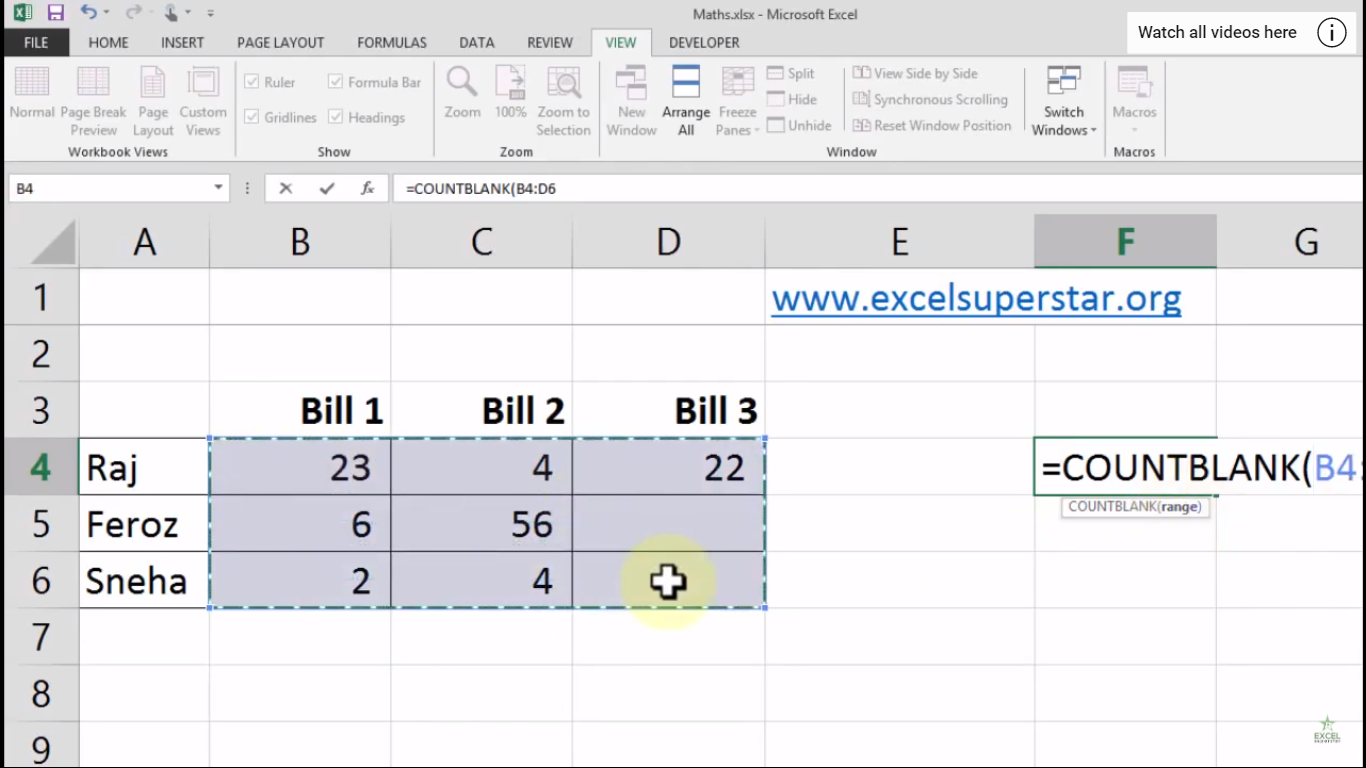Open the Undo history dropdown arrow
1366x768 pixels.
coord(106,13)
